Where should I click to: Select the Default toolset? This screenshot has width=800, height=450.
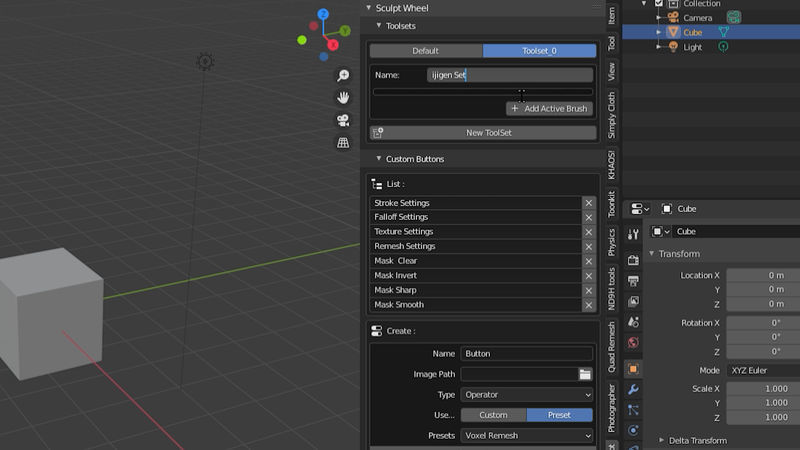tap(426, 51)
